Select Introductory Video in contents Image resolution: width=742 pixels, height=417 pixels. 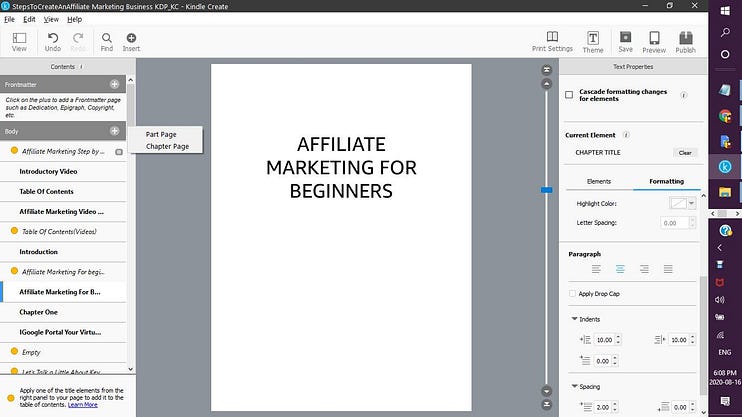[63, 171]
